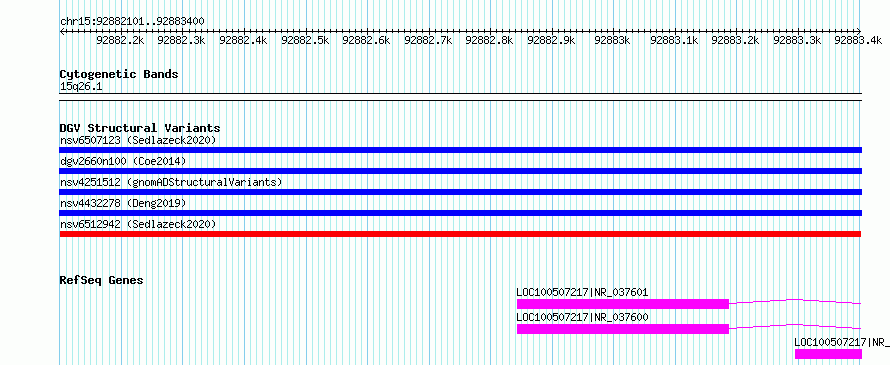Click the Cytogenetic Bands track title
This screenshot has width=890, height=365.
[119, 74]
